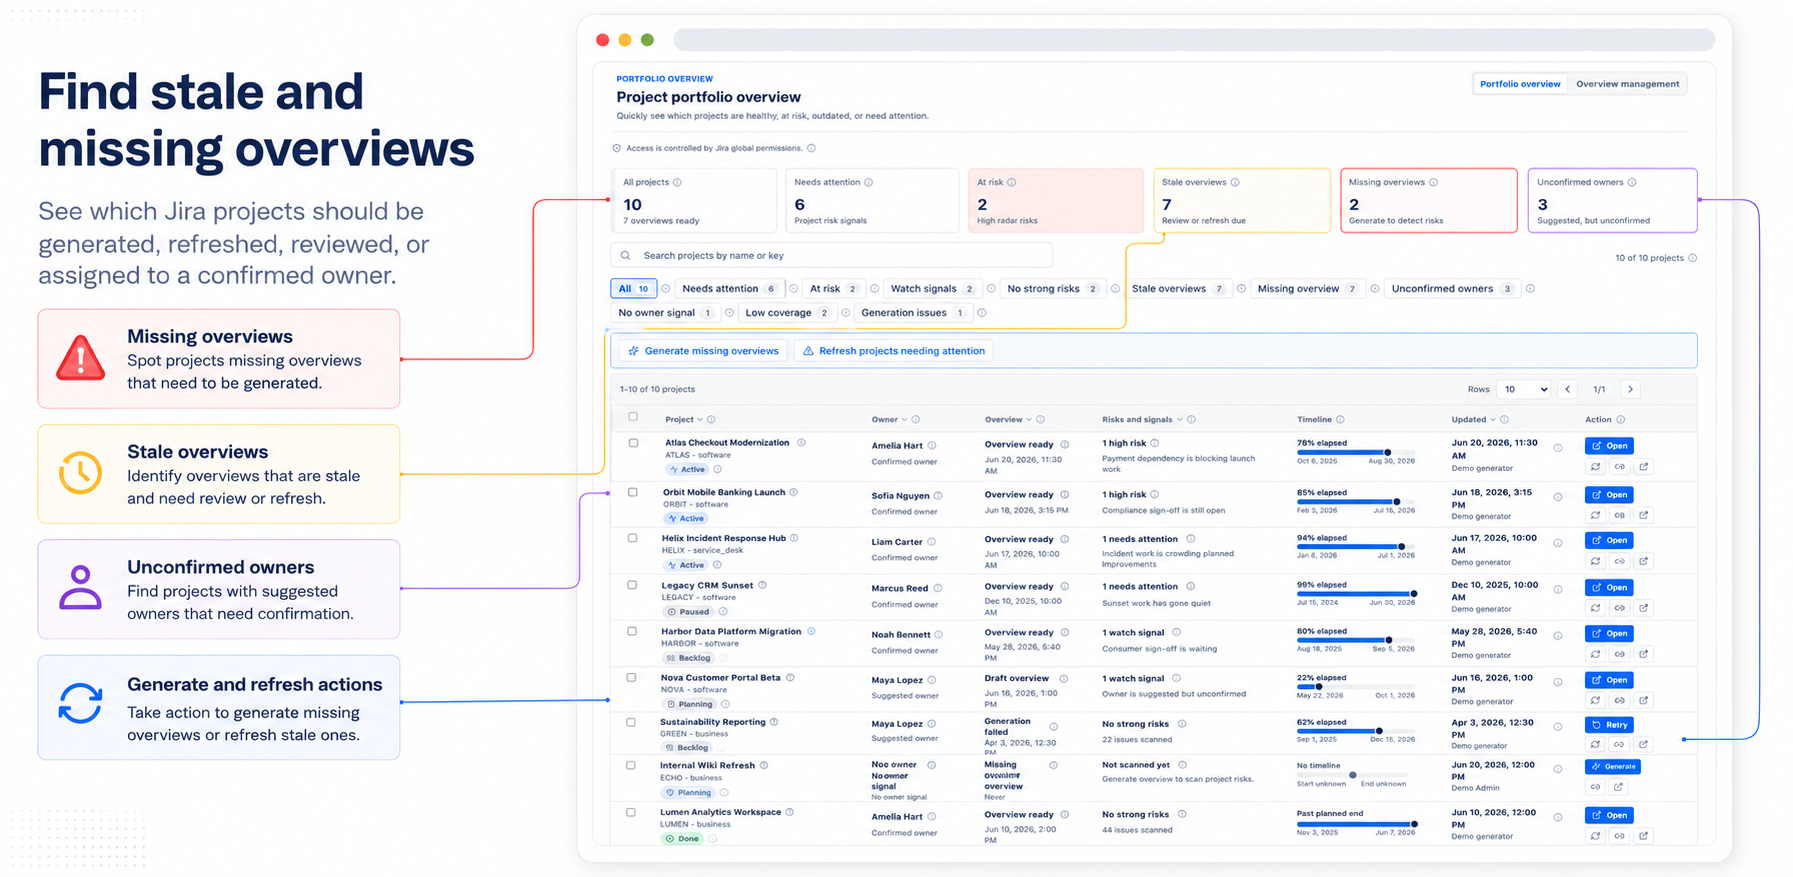Screen dimensions: 1793x877
Task: Click the search projects by name field
Action: [x=832, y=256]
